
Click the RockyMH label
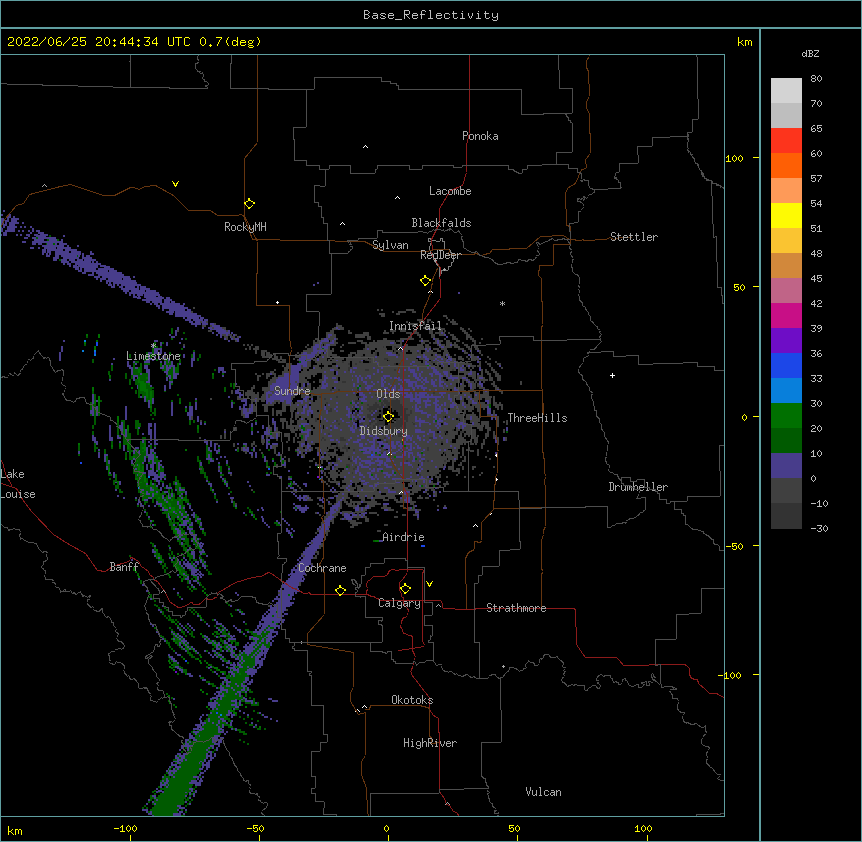coord(245,227)
